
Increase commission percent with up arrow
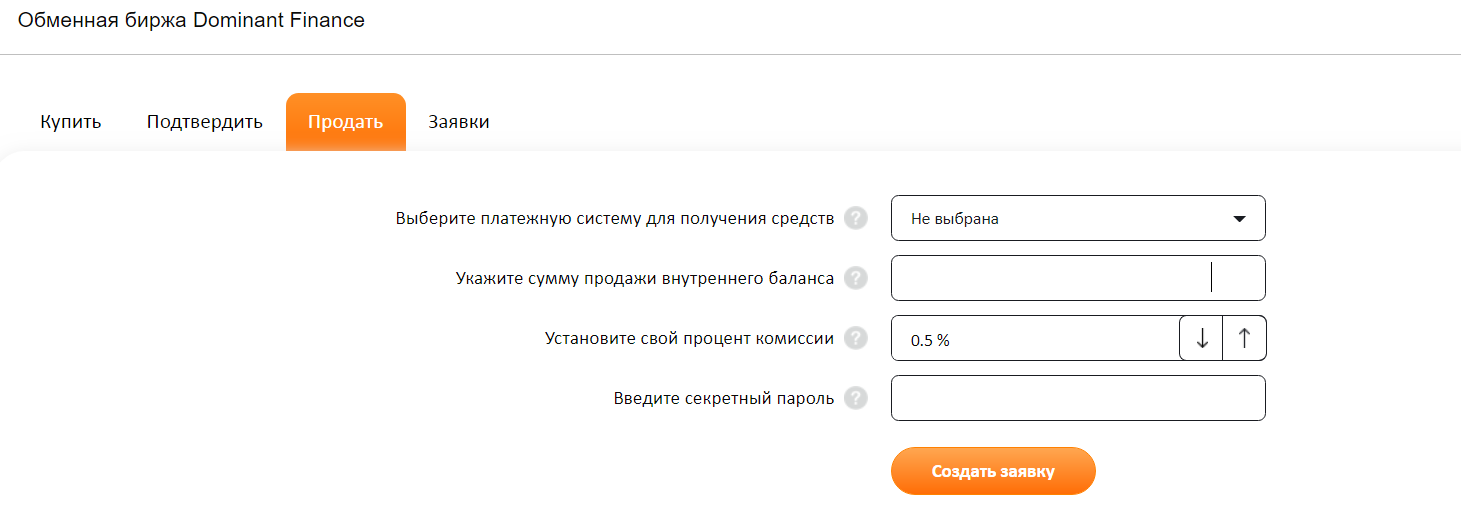[x=1244, y=338]
